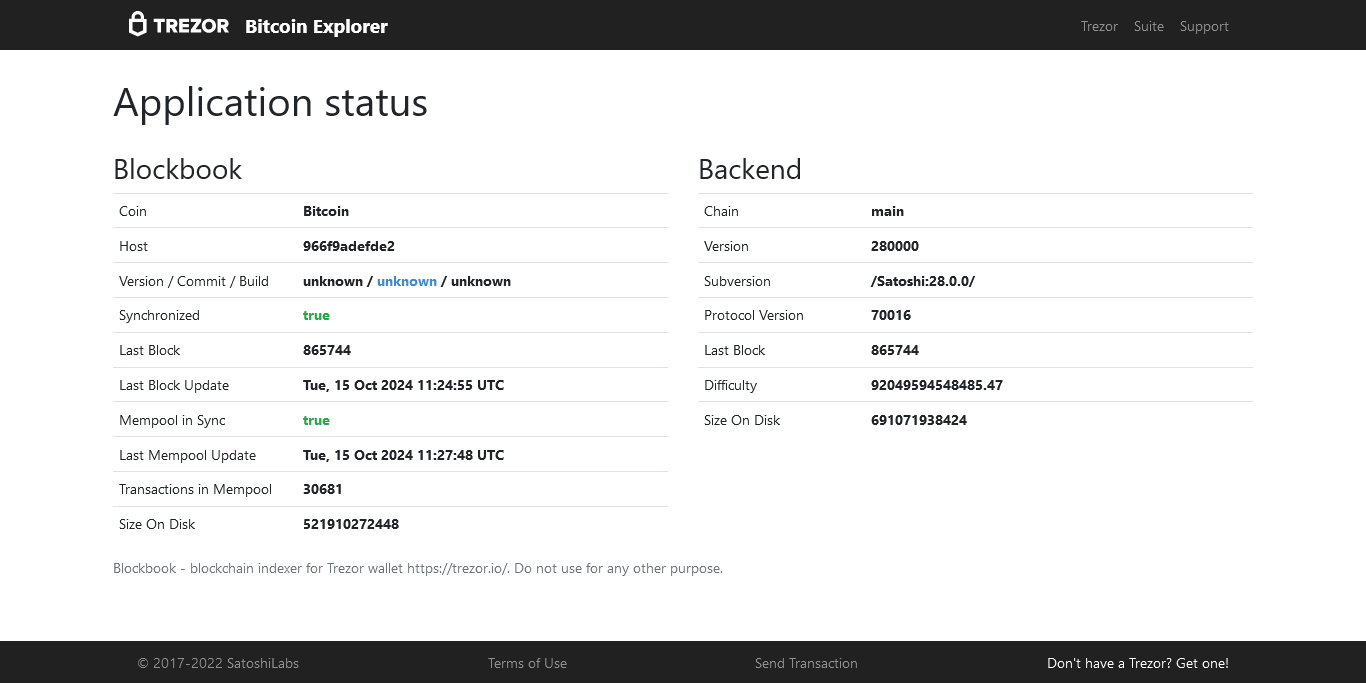1366x683 pixels.
Task: Open the Suite menu link
Action: point(1149,26)
